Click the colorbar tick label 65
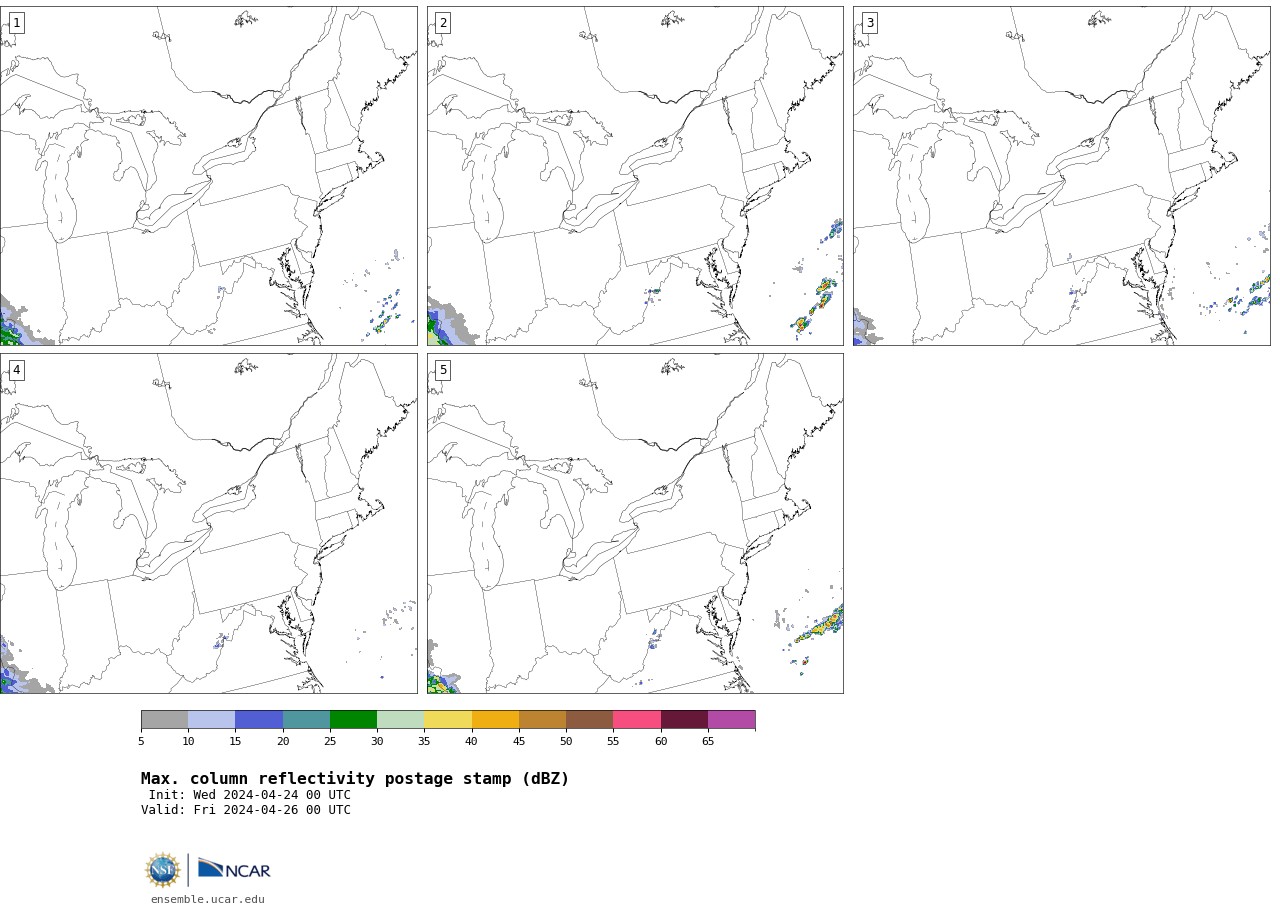The image size is (1280, 910). [x=708, y=742]
